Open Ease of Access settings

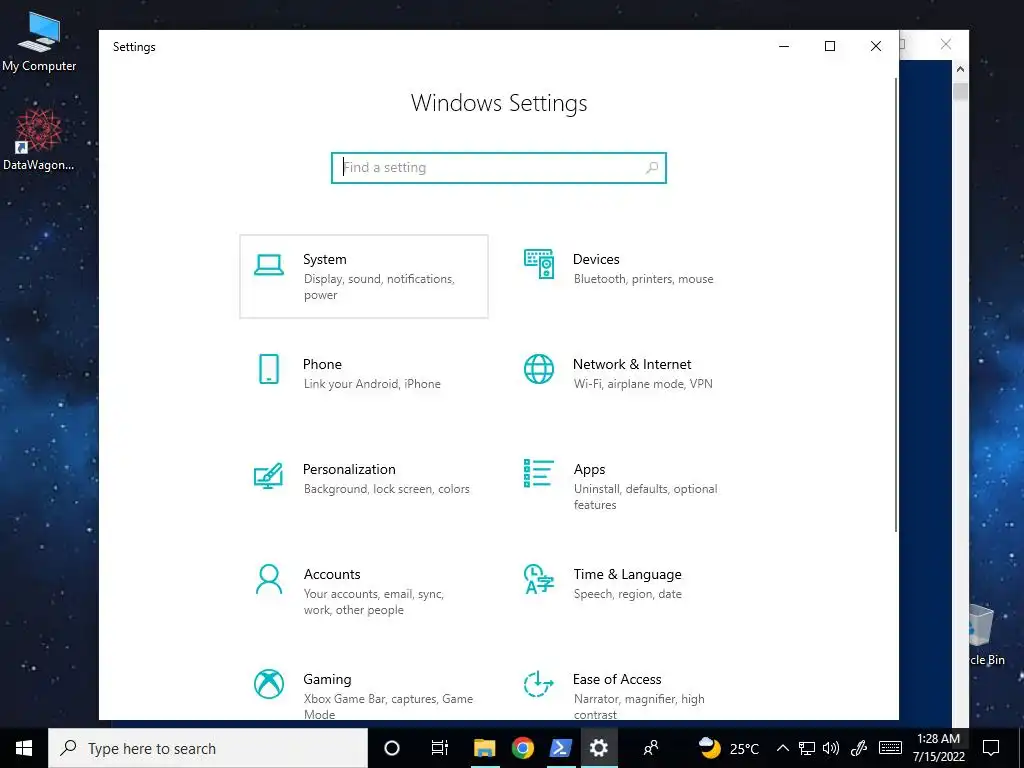click(x=633, y=688)
